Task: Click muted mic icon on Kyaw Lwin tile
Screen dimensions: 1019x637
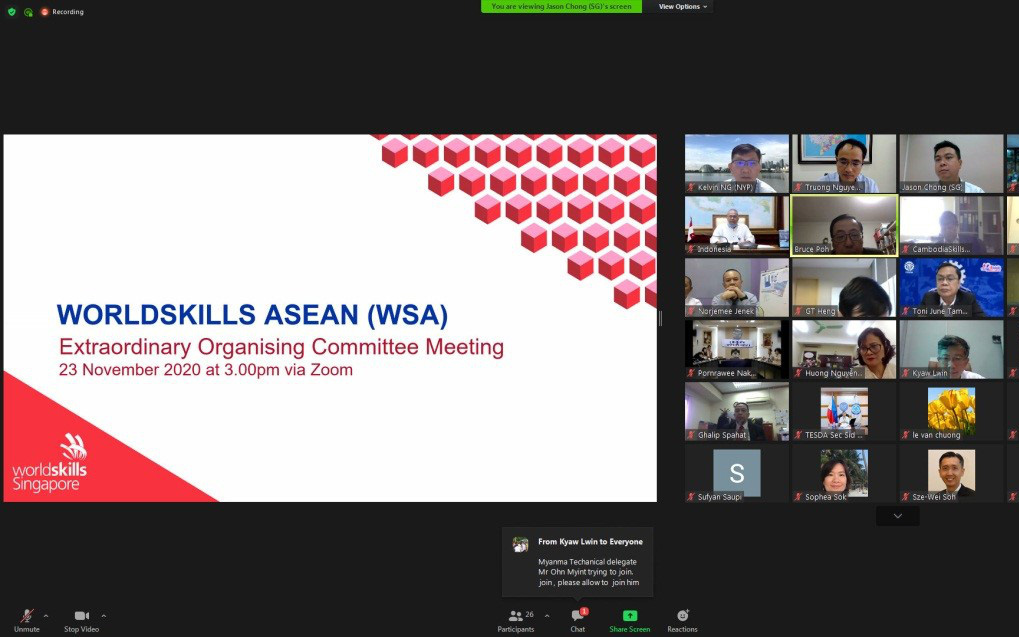Action: [x=905, y=373]
